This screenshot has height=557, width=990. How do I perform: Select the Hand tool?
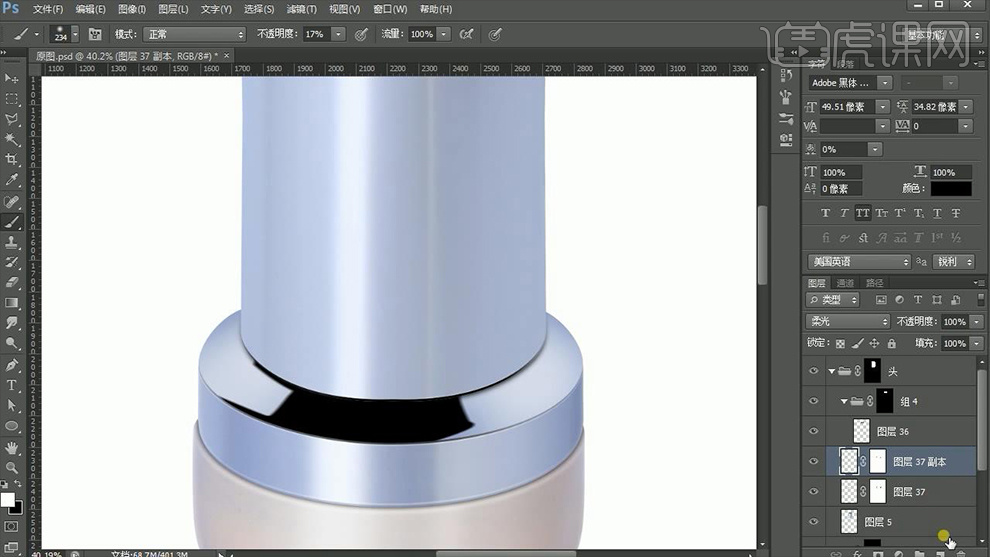[x=12, y=447]
